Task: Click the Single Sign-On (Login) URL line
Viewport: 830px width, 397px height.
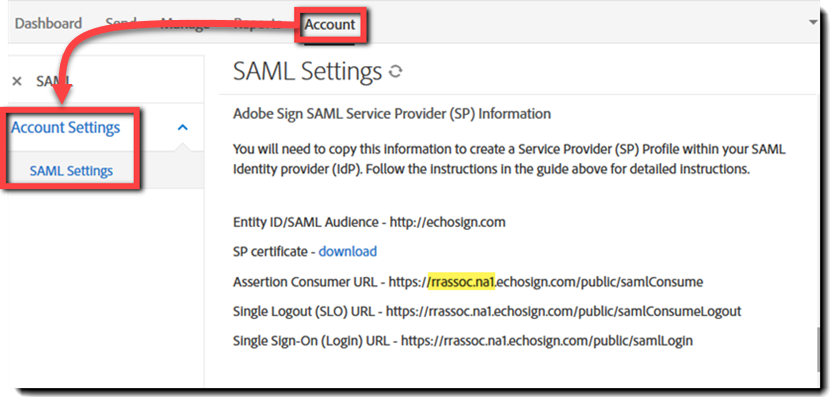Action: [x=463, y=341]
